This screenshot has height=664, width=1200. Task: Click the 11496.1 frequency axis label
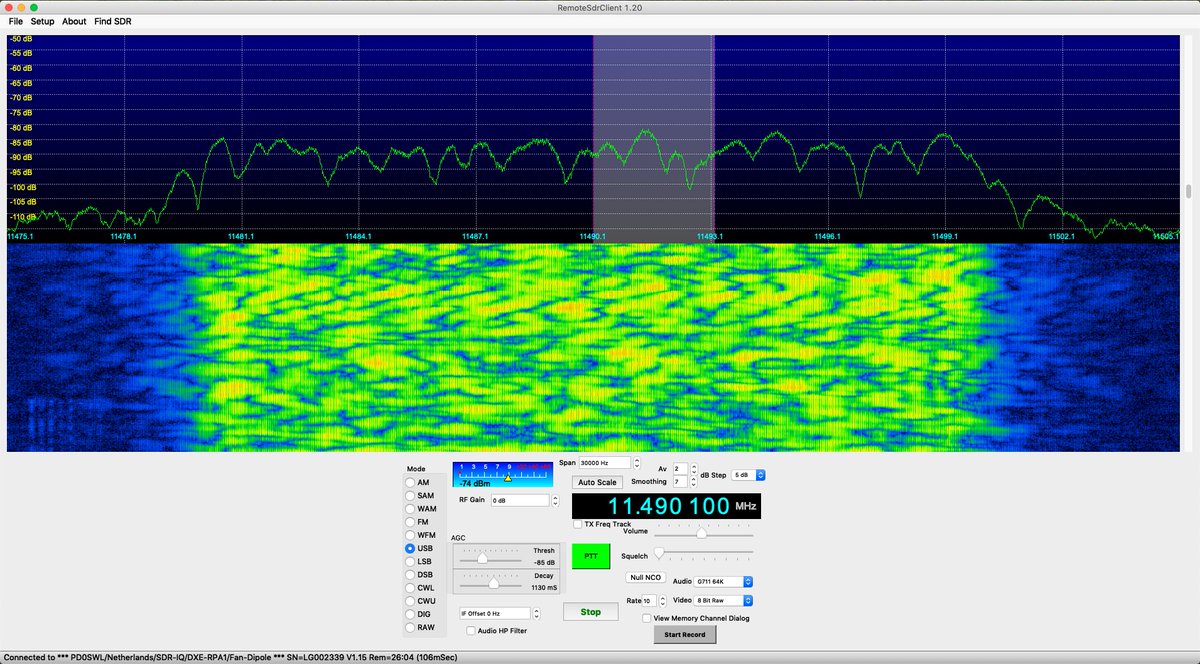(825, 237)
